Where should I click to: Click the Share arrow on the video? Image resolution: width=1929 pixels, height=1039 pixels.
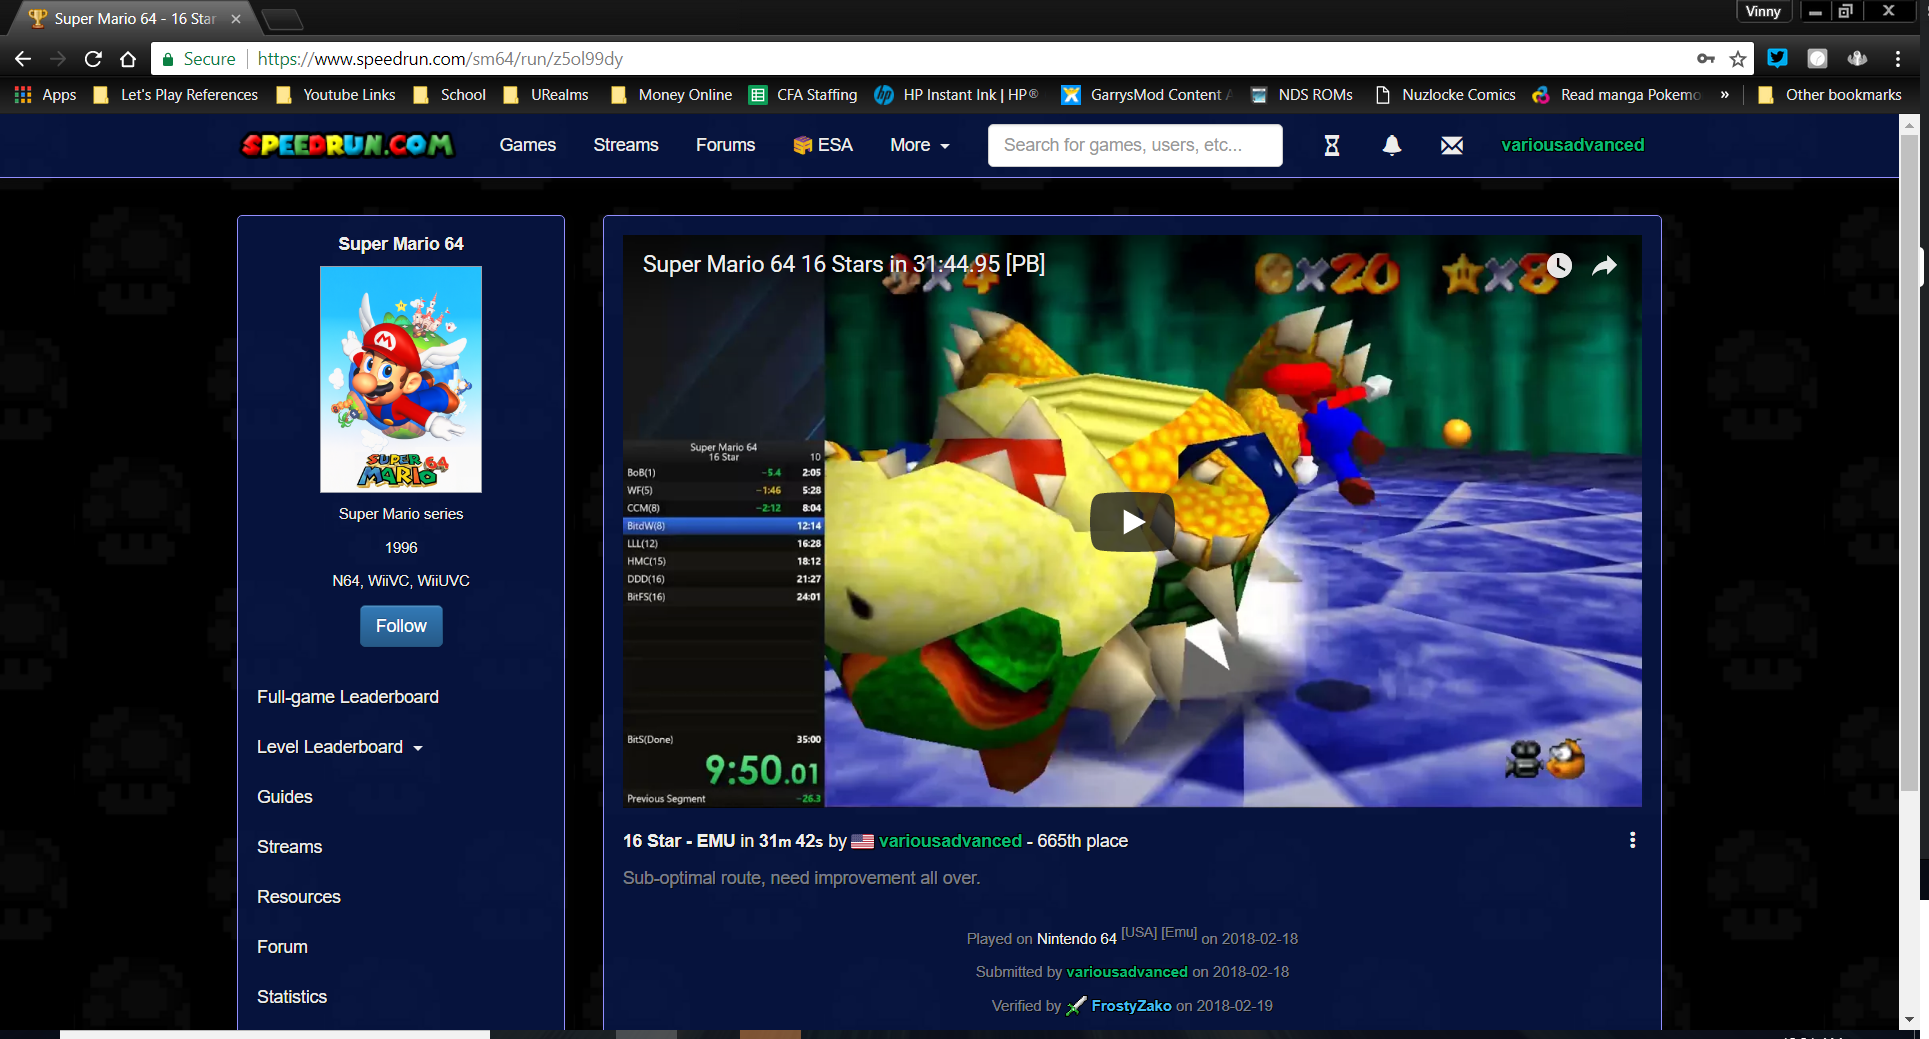click(x=1605, y=265)
